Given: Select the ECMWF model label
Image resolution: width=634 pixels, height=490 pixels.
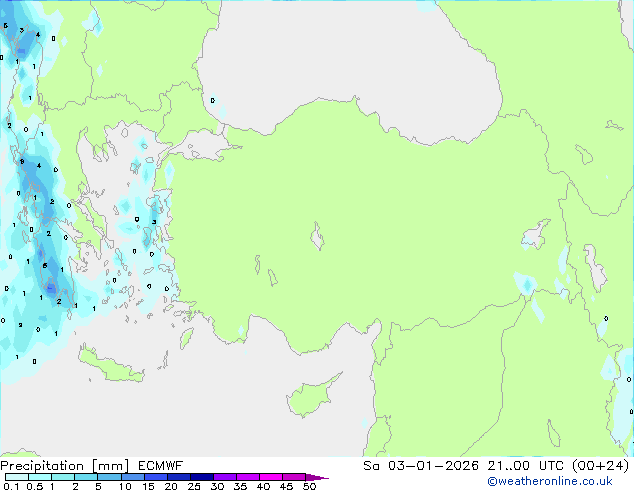Looking at the screenshot, I should pos(161,466).
